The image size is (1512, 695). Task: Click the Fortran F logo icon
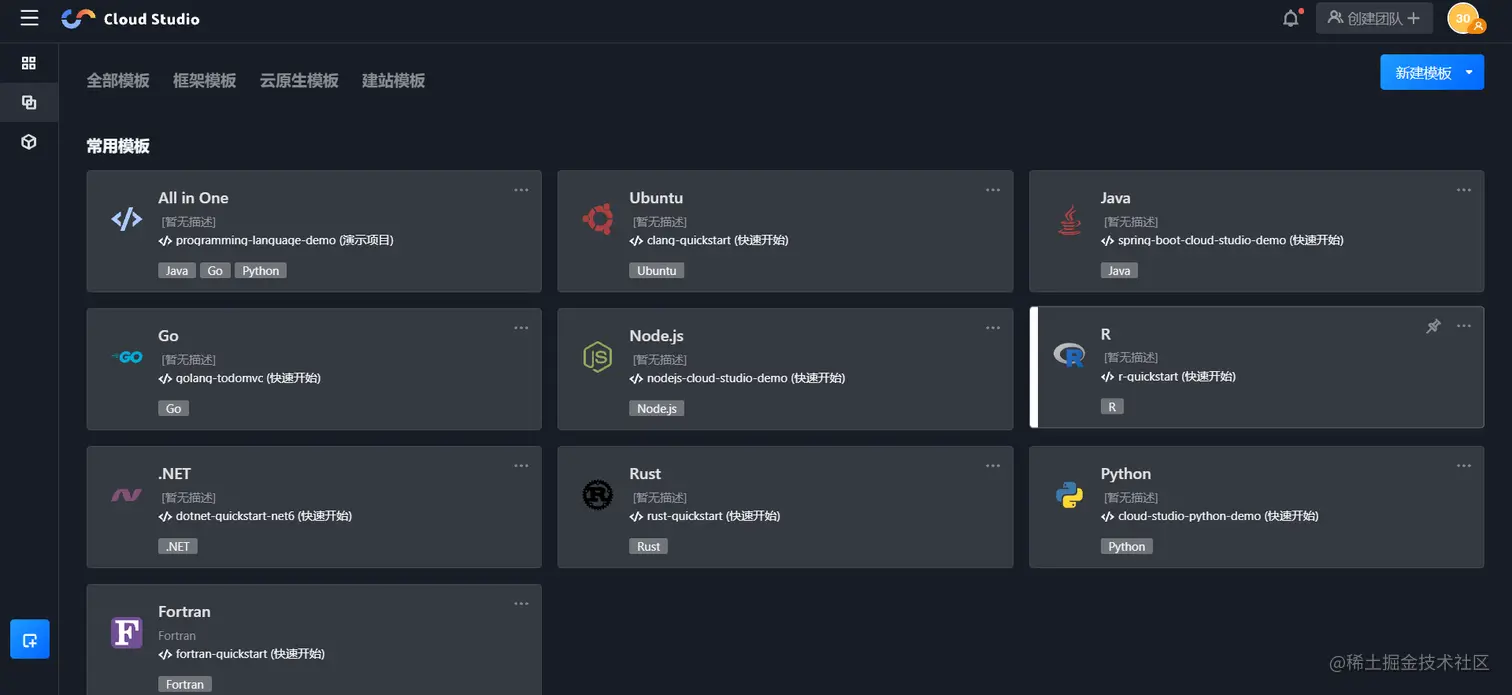tap(126, 633)
